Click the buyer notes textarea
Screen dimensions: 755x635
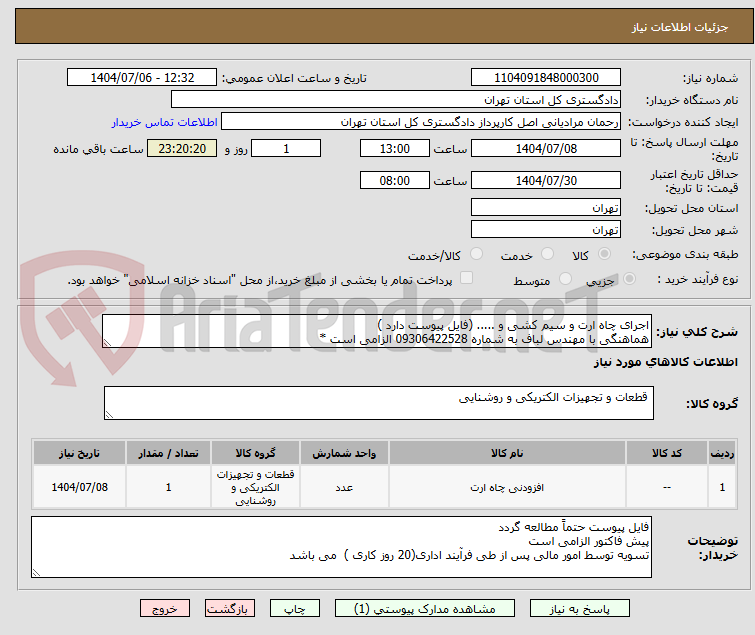(x=341, y=547)
